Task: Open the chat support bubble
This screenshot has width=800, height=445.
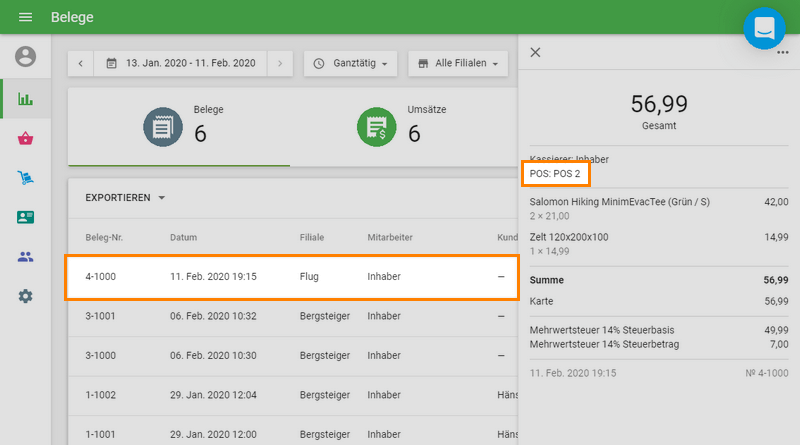Action: coord(764,28)
